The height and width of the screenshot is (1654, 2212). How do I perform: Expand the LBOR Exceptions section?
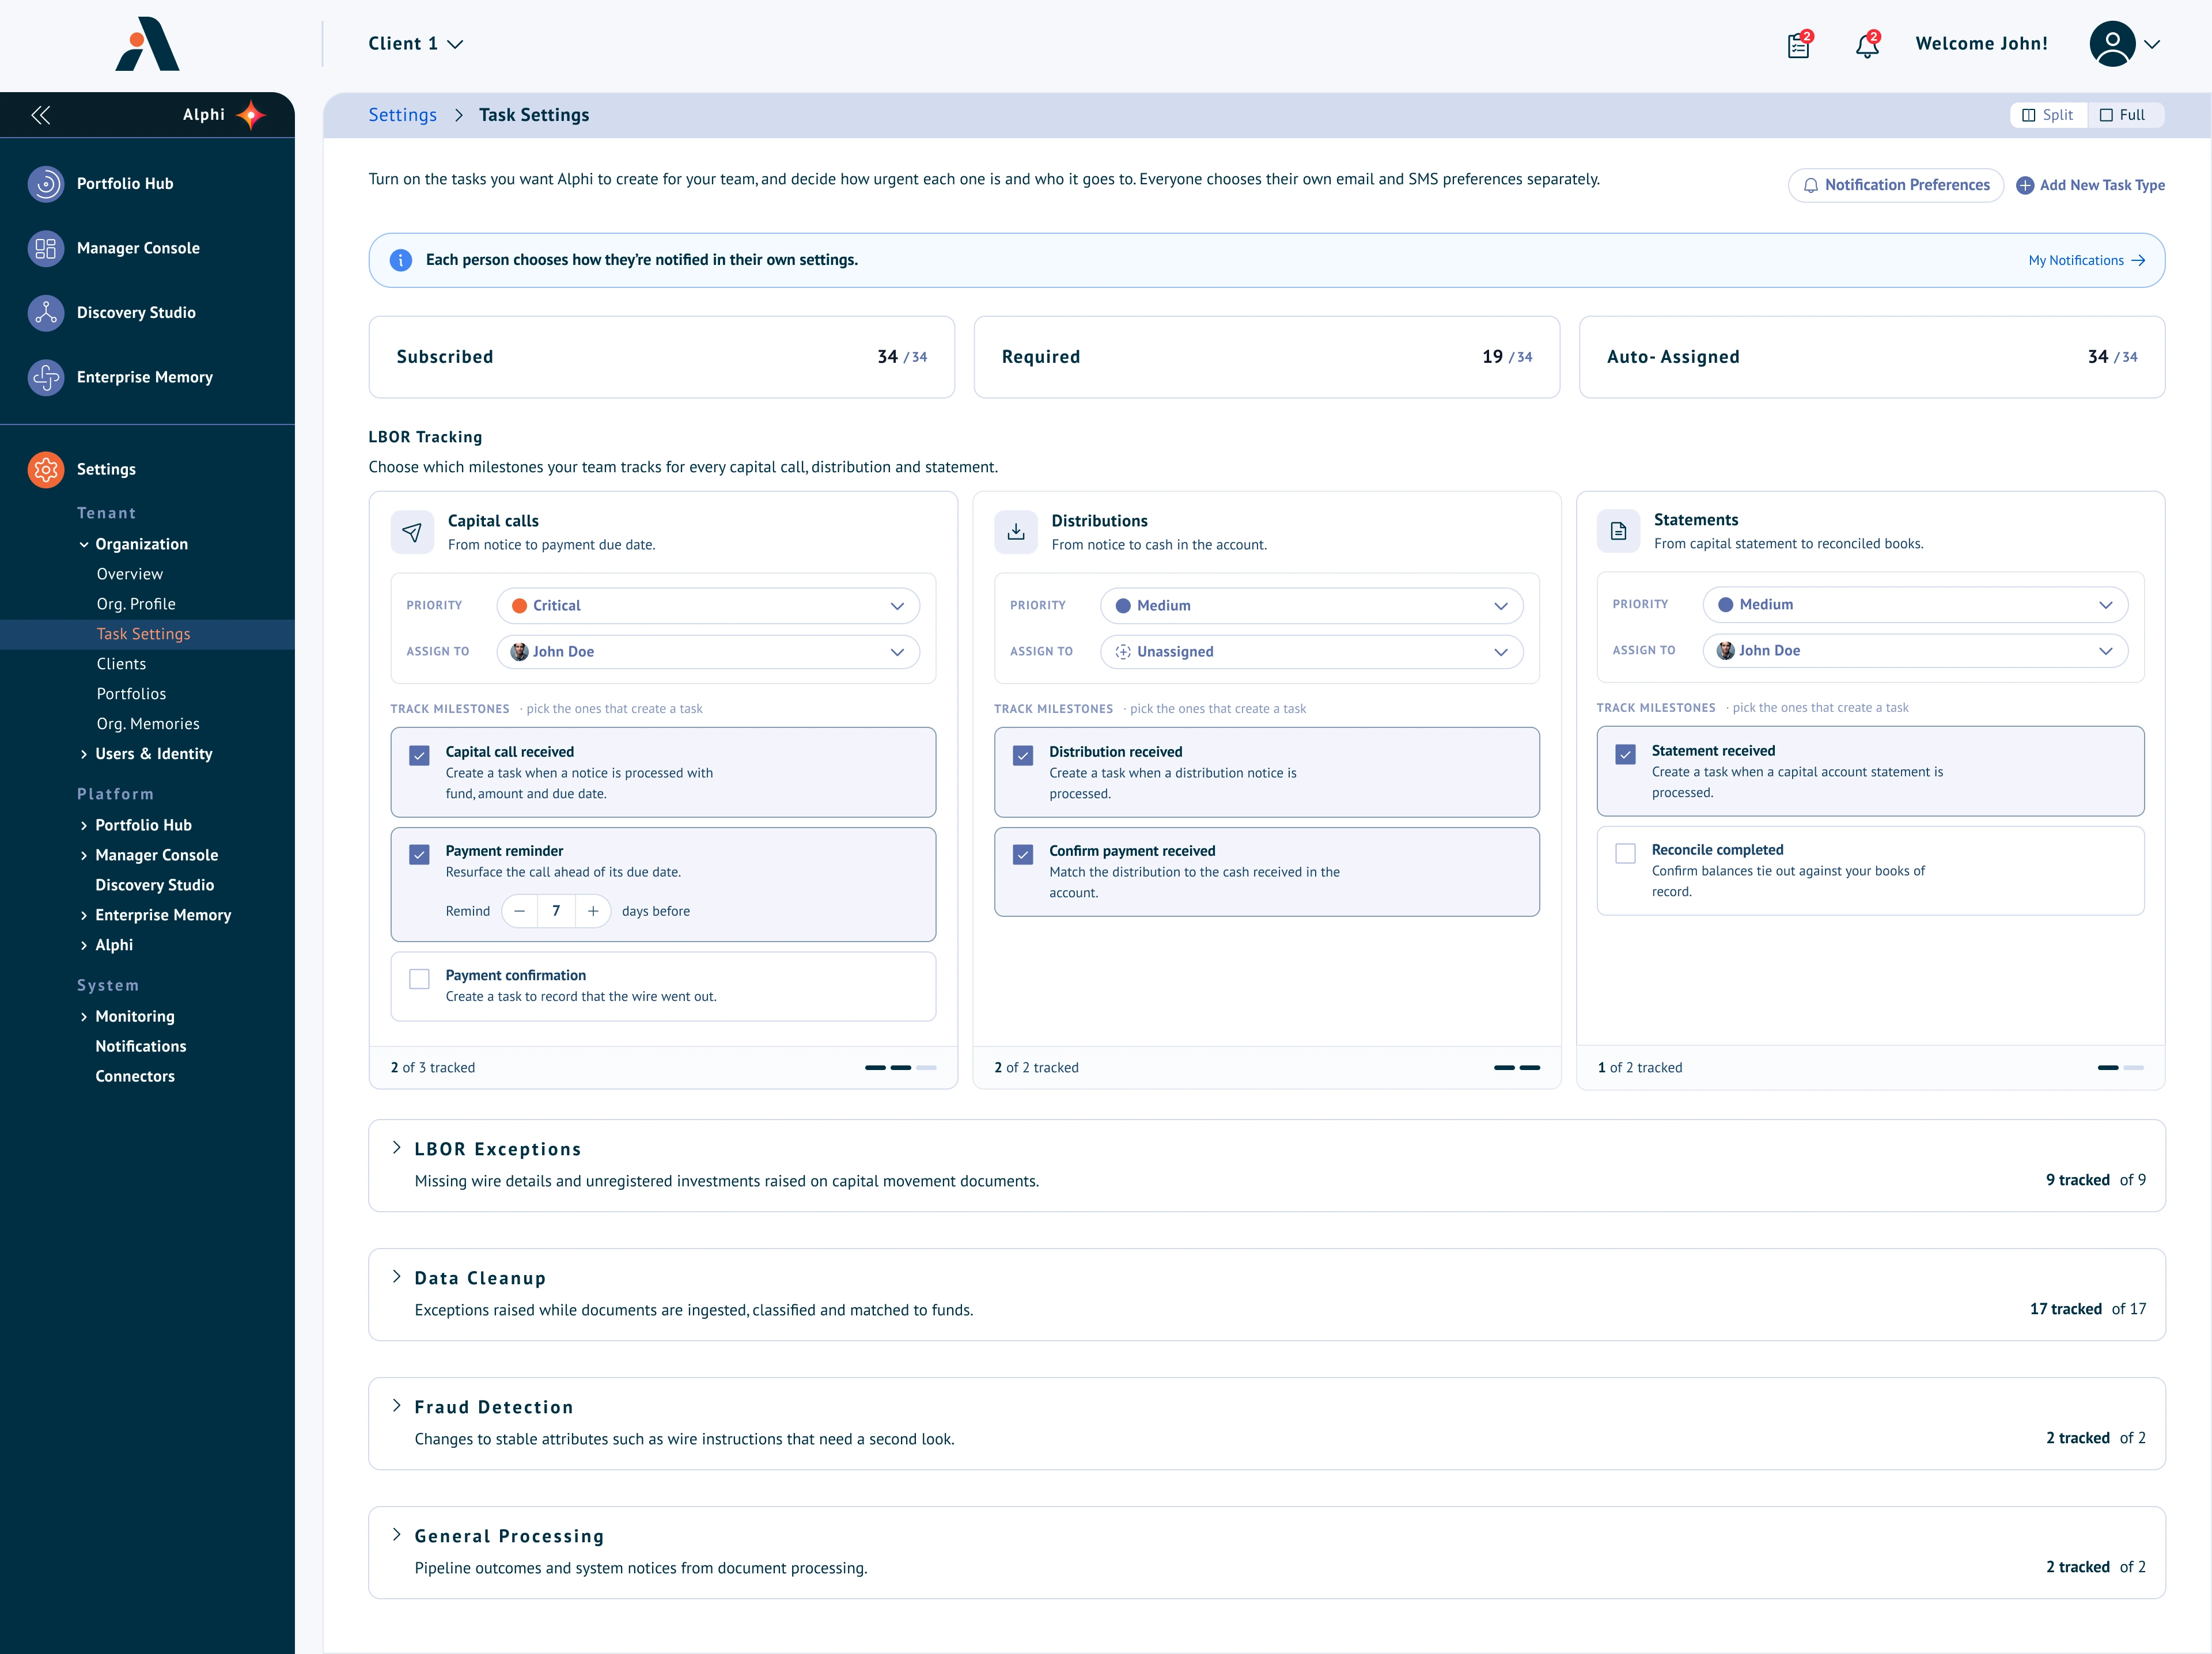point(397,1148)
